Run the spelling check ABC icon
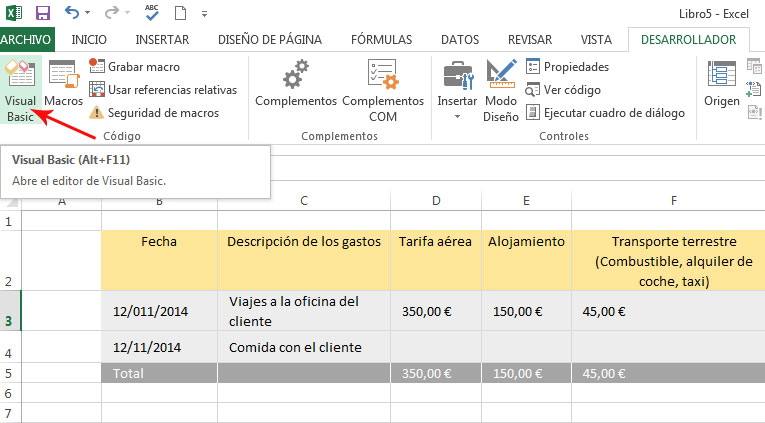This screenshot has width=765, height=423. coord(152,13)
